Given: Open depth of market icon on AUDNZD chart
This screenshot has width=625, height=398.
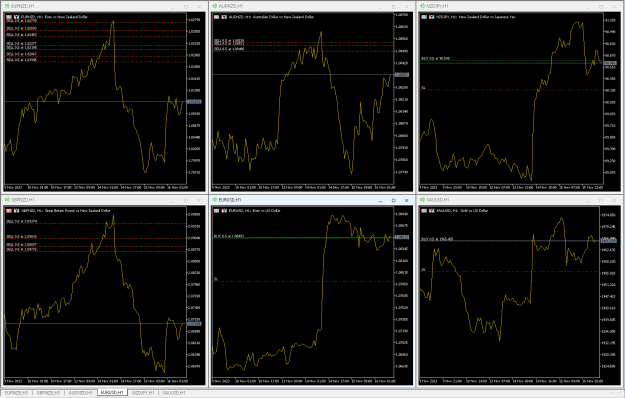Looking at the screenshot, I should click(x=224, y=17).
